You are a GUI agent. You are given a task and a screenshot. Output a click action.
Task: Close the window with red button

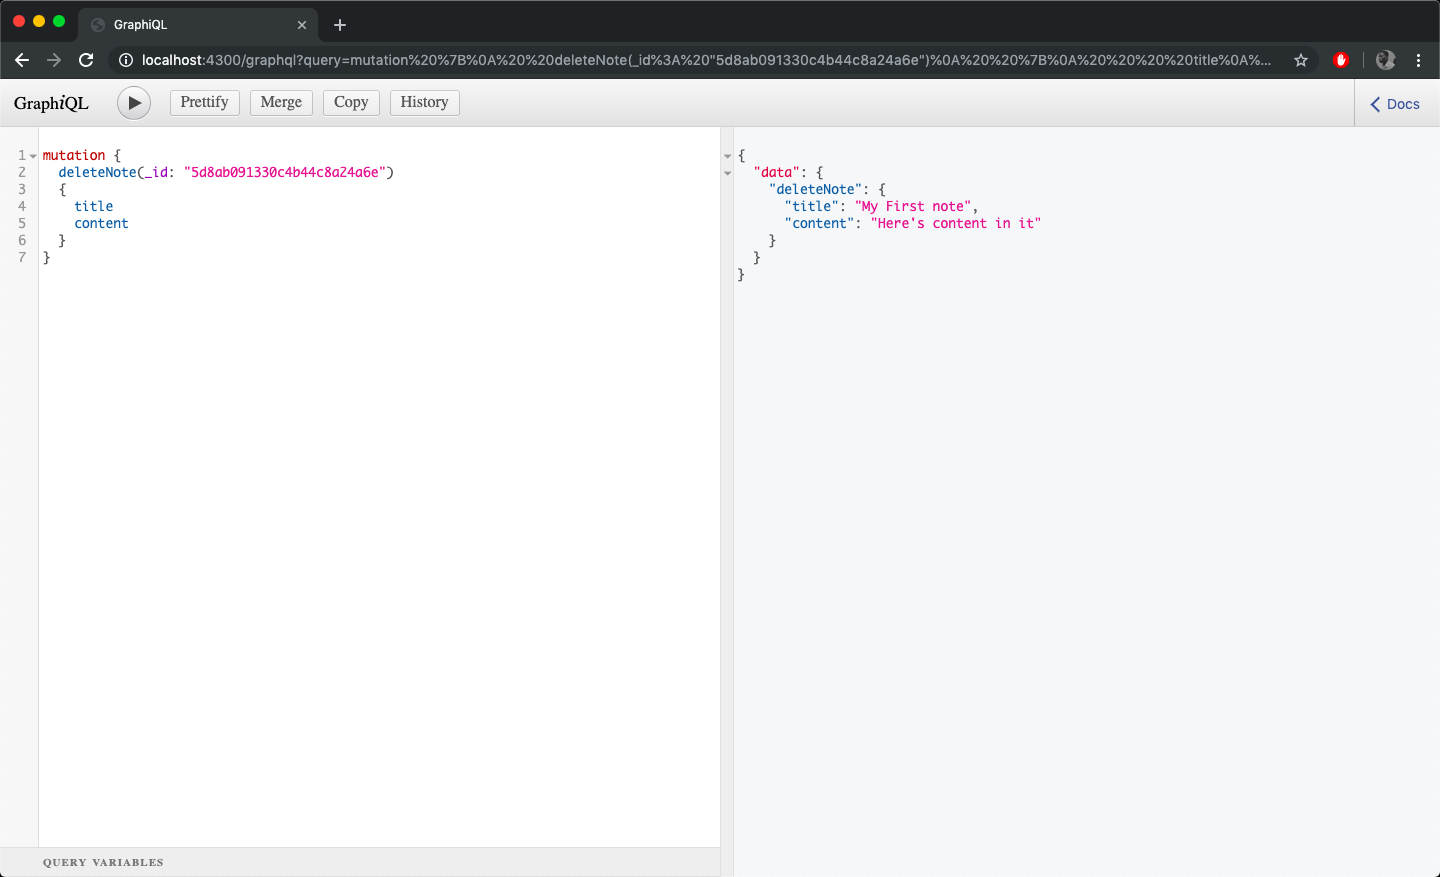[19, 21]
